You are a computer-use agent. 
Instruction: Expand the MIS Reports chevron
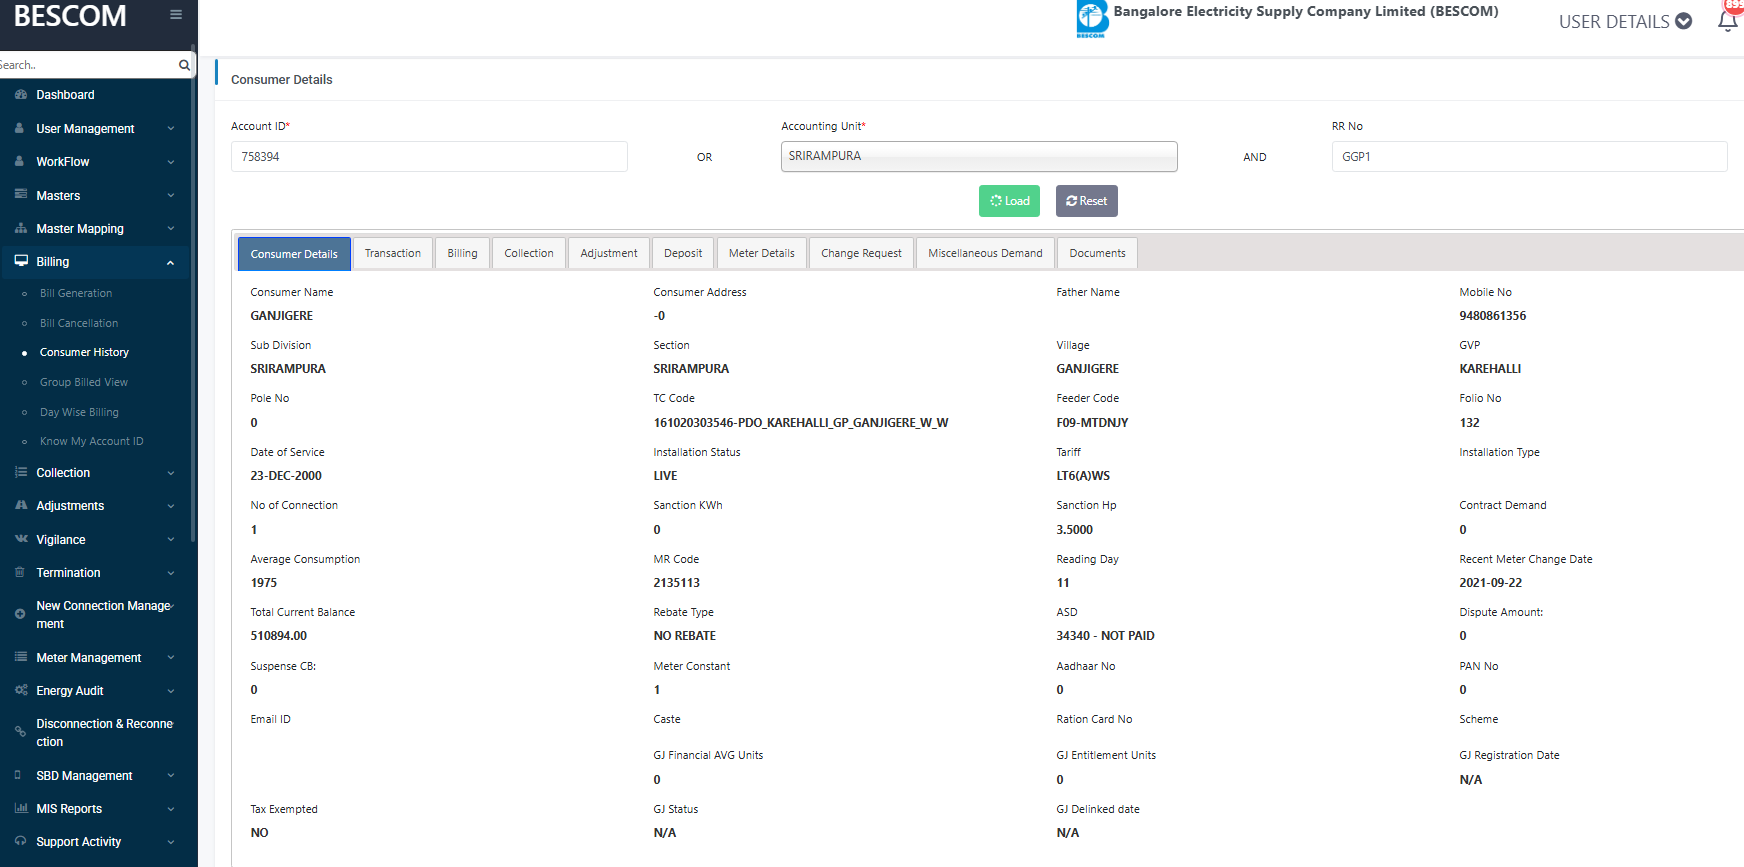point(171,809)
